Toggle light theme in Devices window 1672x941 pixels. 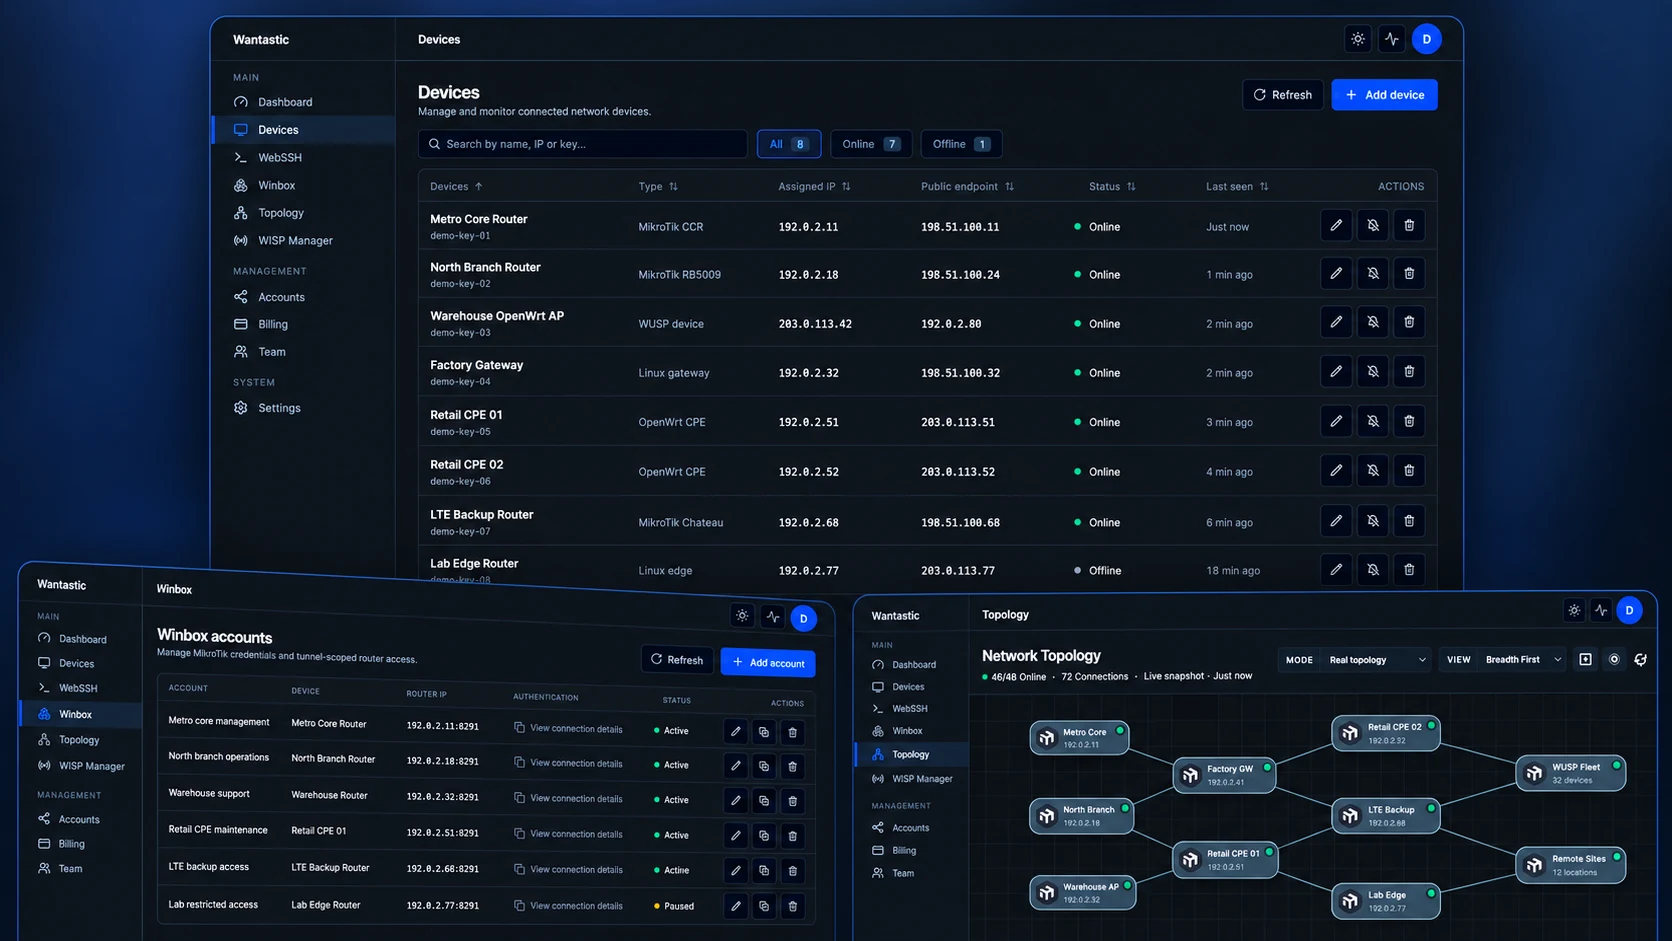click(1358, 39)
